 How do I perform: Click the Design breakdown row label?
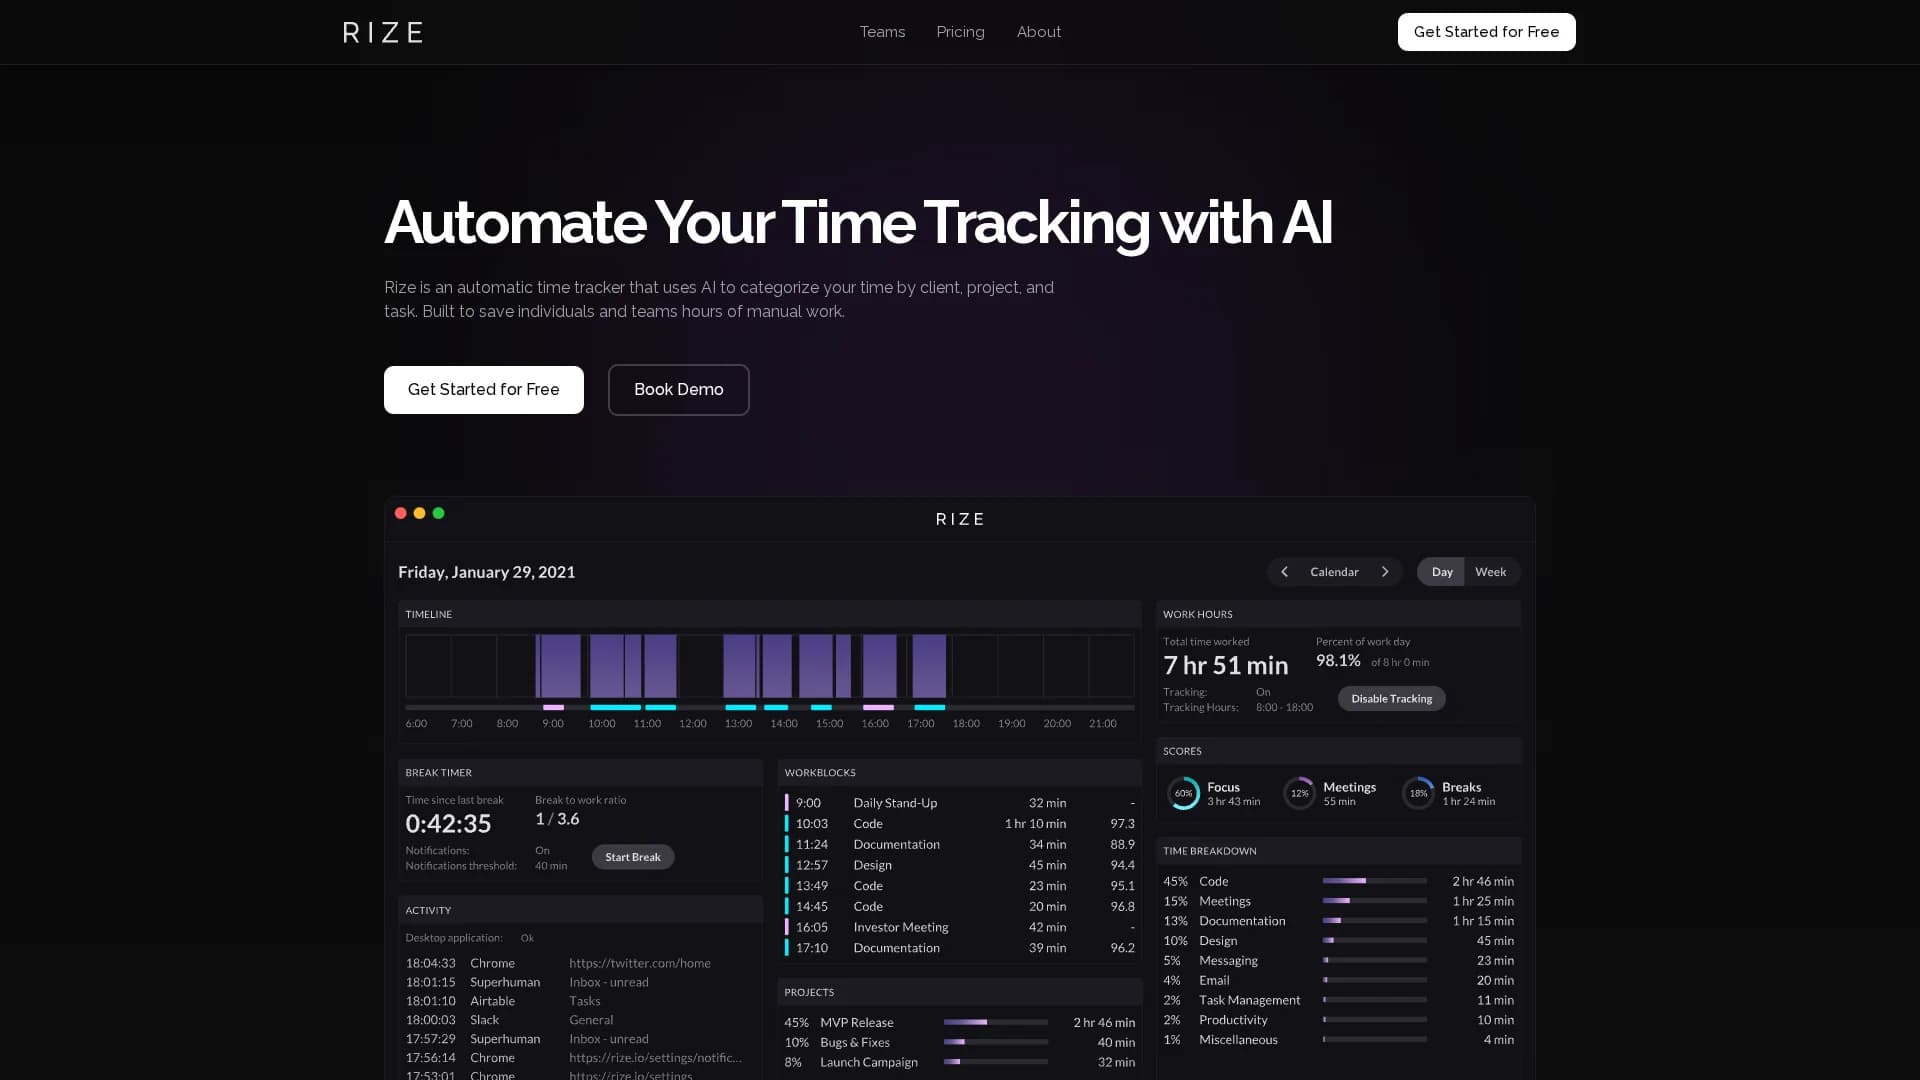pyautogui.click(x=1218, y=941)
